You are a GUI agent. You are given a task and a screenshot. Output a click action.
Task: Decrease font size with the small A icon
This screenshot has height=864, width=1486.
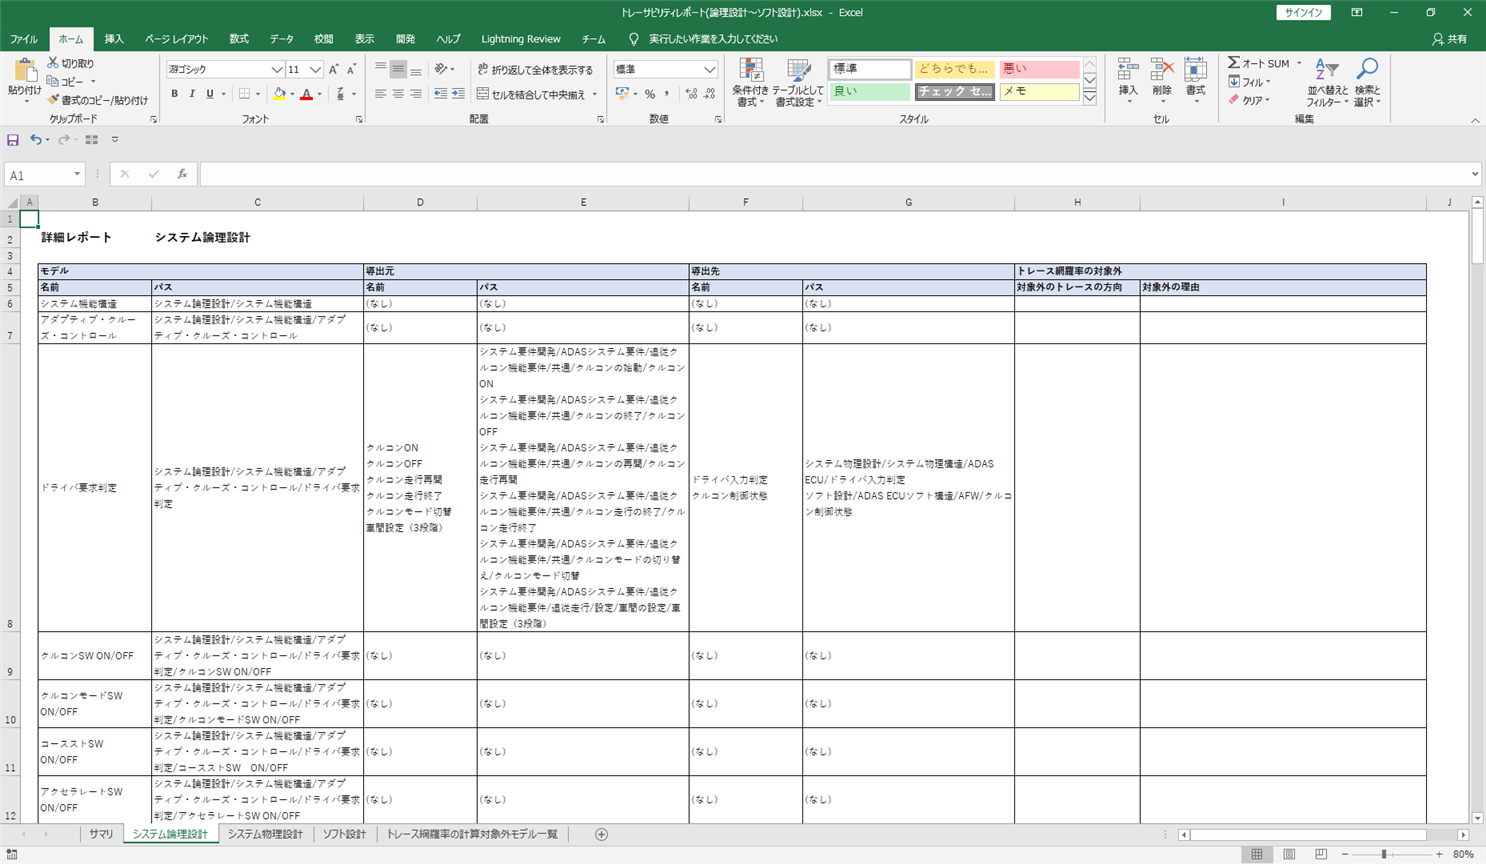pyautogui.click(x=351, y=69)
